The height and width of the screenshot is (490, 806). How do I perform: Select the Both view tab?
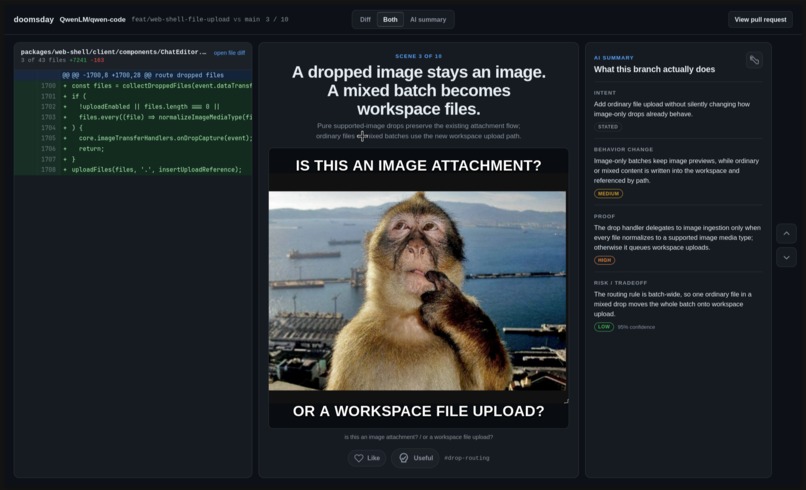pyautogui.click(x=390, y=20)
